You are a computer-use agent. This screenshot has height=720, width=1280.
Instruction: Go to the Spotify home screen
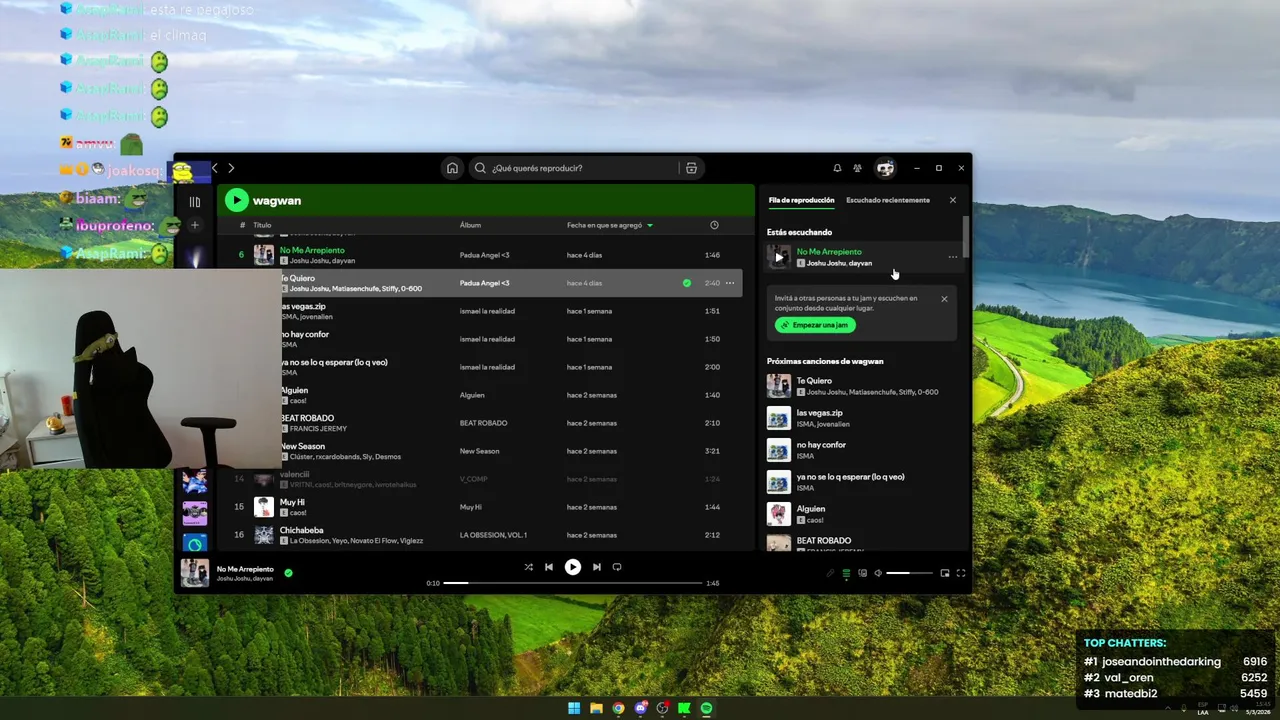452,168
